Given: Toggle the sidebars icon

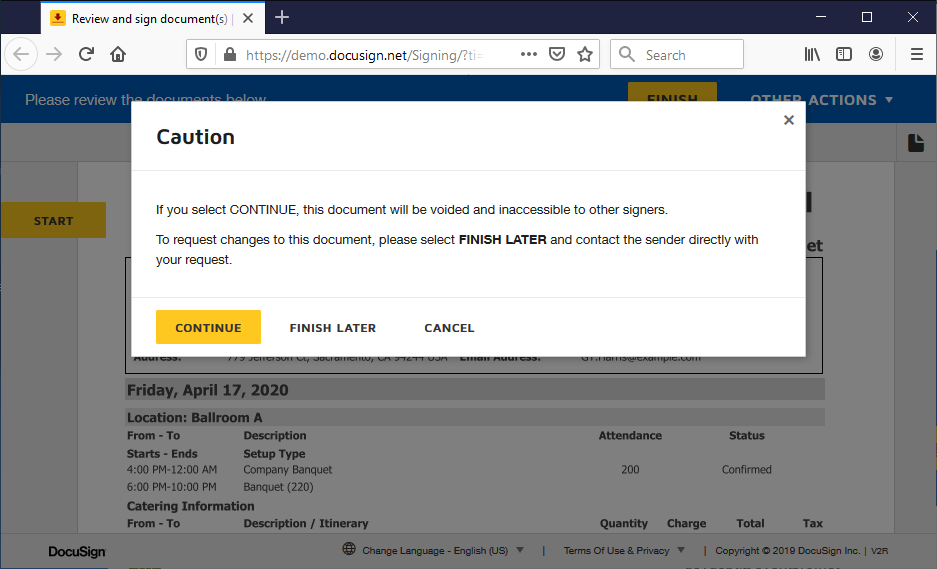Looking at the screenshot, I should (x=844, y=54).
